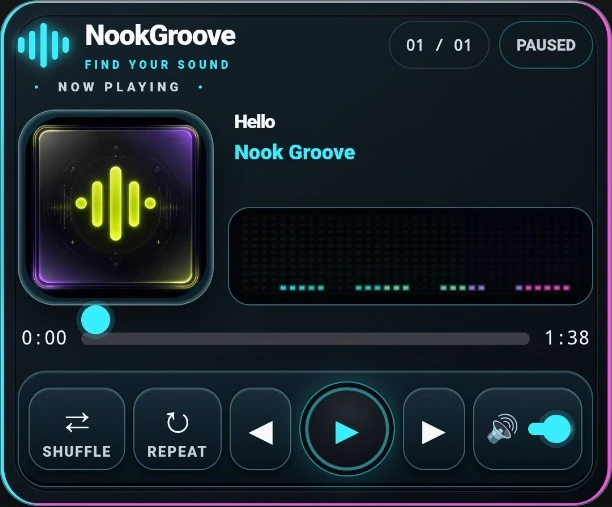Click the cyan seek position knob
Image resolution: width=612 pixels, height=507 pixels.
(96, 320)
